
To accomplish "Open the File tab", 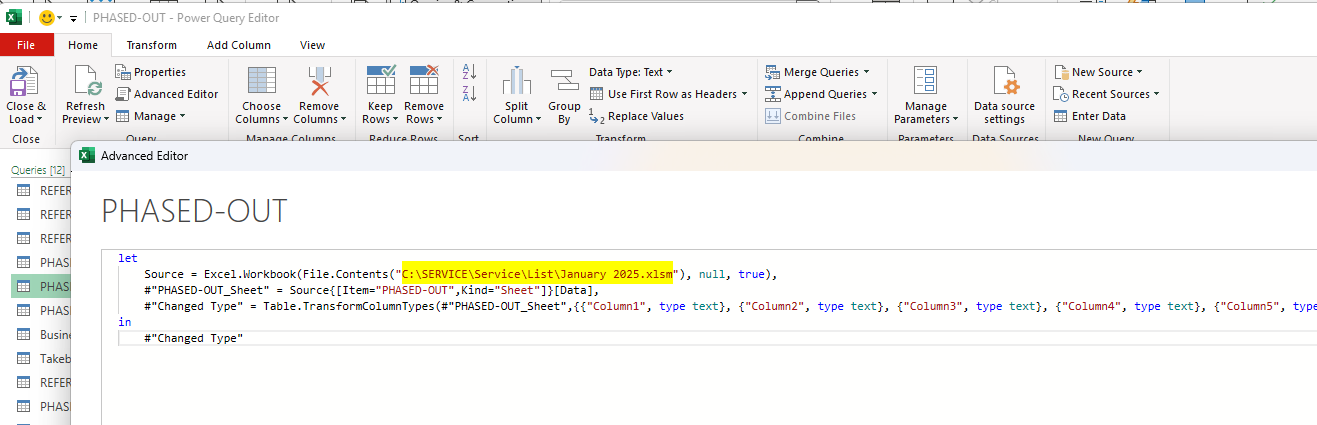I will 26,45.
